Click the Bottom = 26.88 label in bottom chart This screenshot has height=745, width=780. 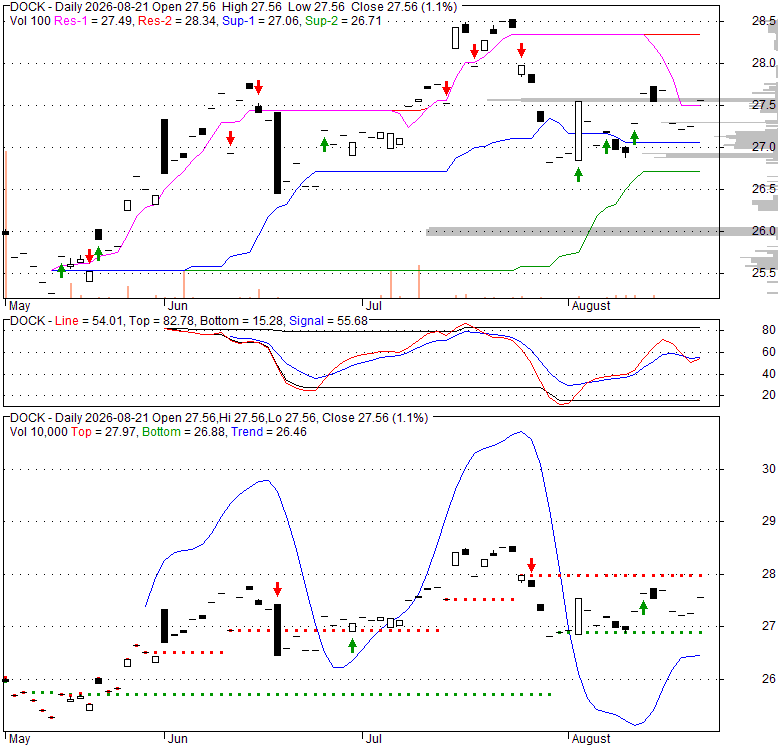(183, 432)
